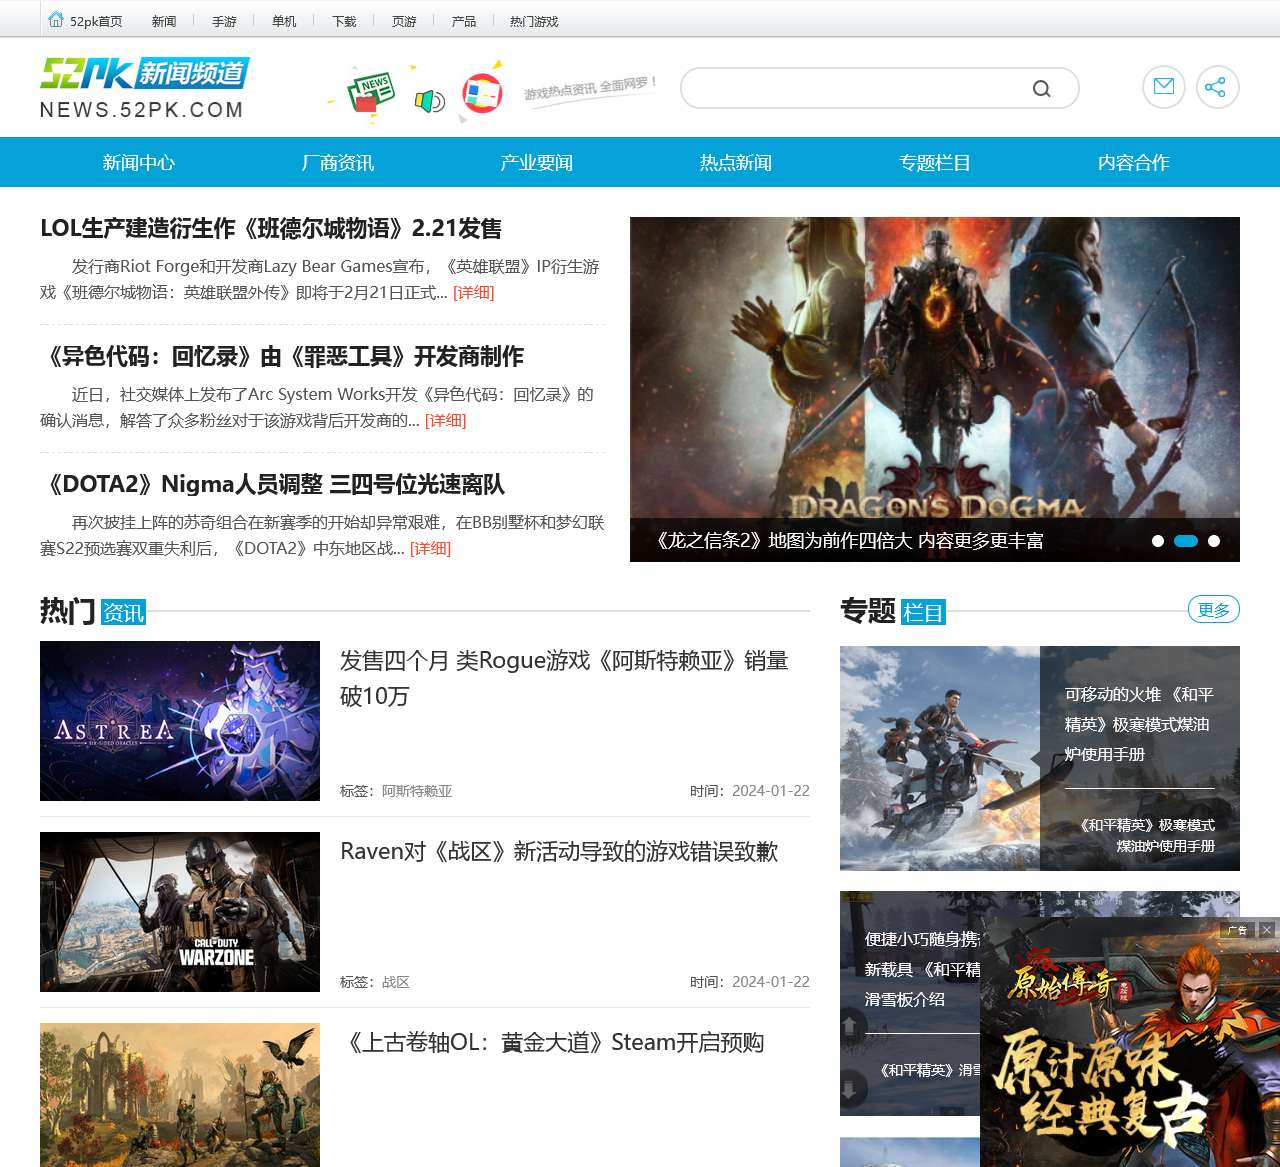The image size is (1280, 1167).
Task: Click the home icon beside 52pk首页
Action: coord(56,19)
